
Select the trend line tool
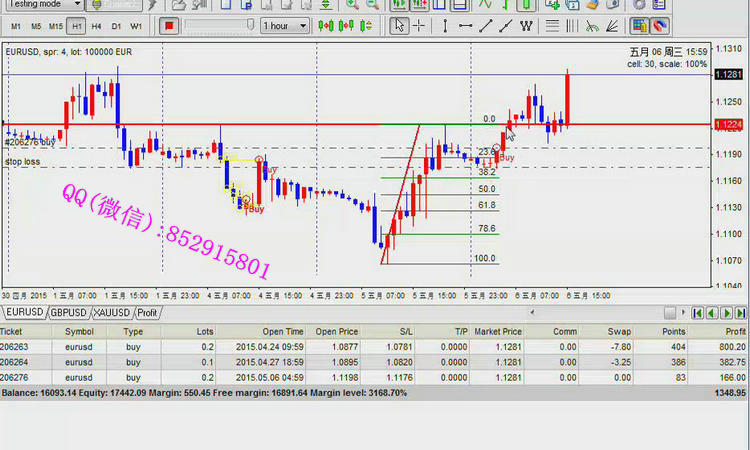[486, 25]
